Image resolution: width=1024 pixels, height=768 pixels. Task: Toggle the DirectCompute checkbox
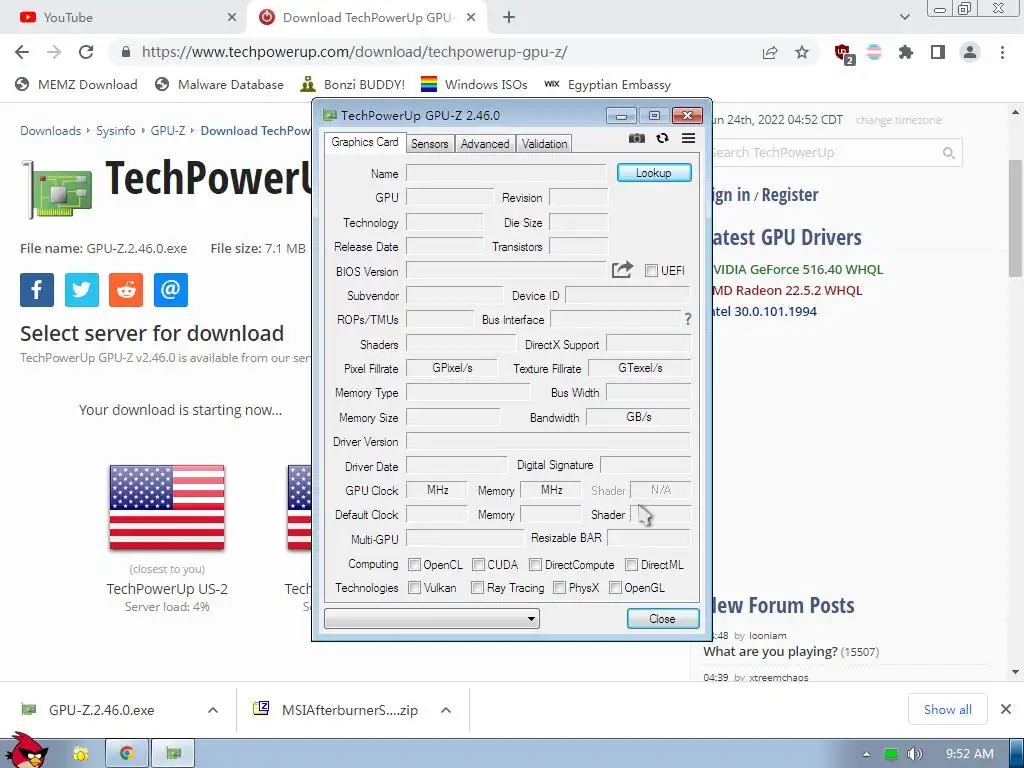(536, 564)
